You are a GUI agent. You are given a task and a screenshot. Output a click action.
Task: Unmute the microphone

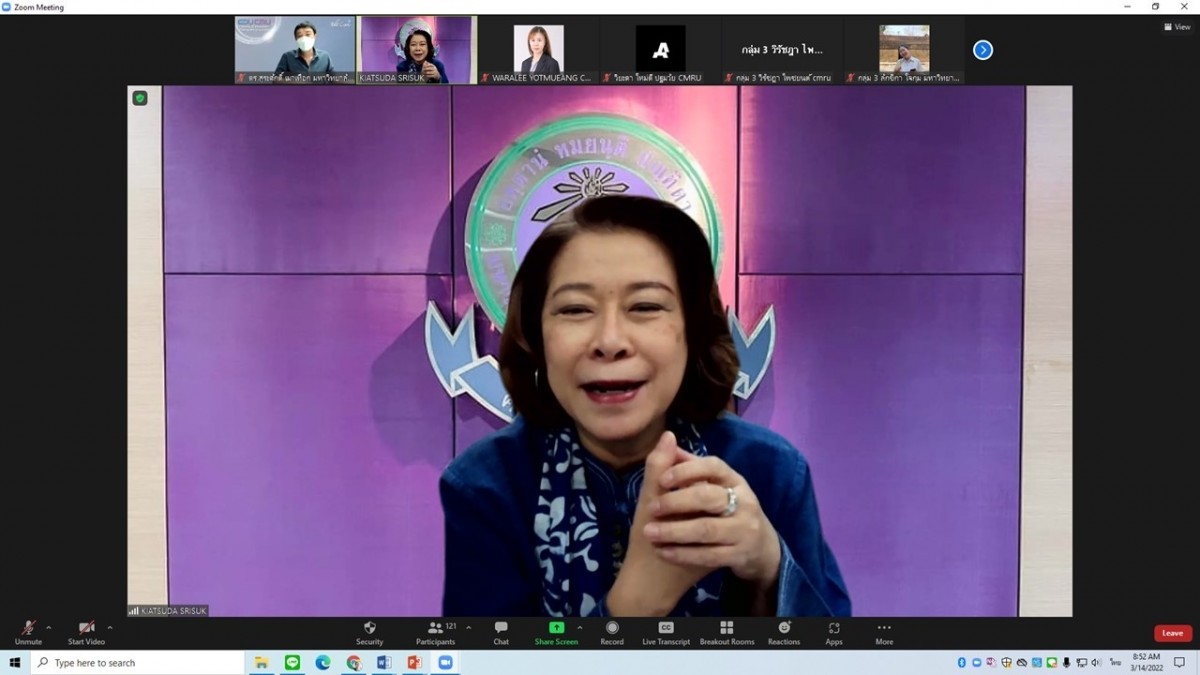[x=28, y=633]
